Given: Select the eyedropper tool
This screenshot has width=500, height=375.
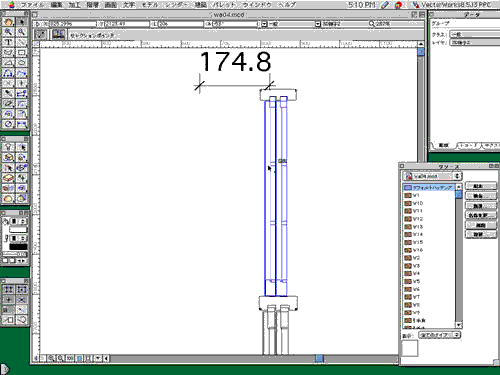Looking at the screenshot, I should [8, 94].
